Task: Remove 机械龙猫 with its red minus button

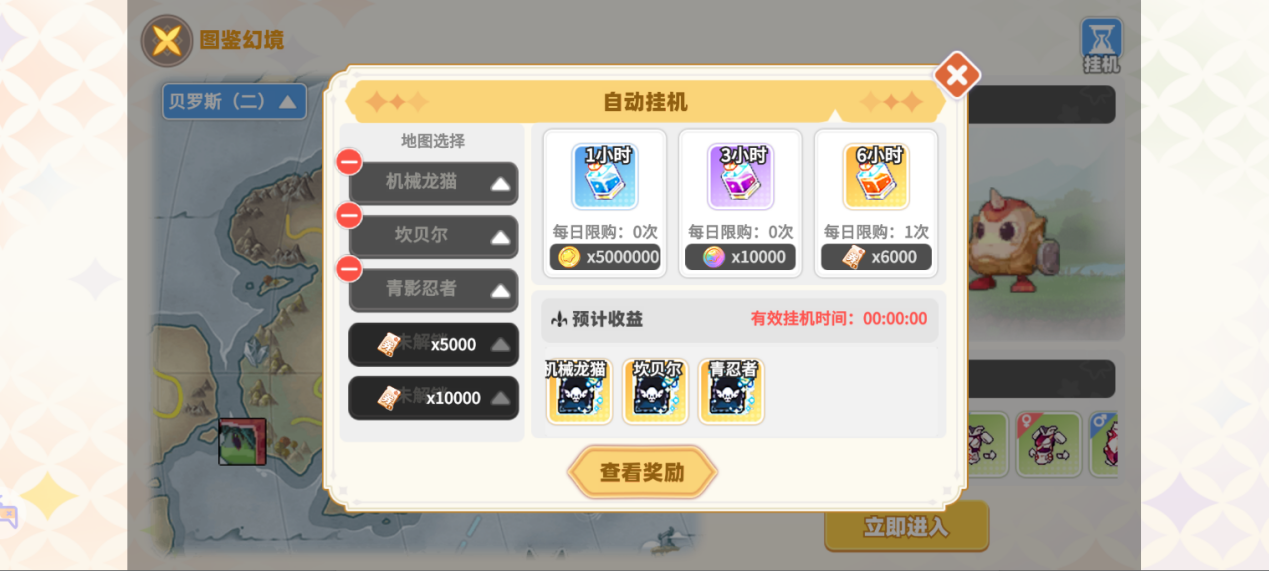Action: click(x=349, y=161)
